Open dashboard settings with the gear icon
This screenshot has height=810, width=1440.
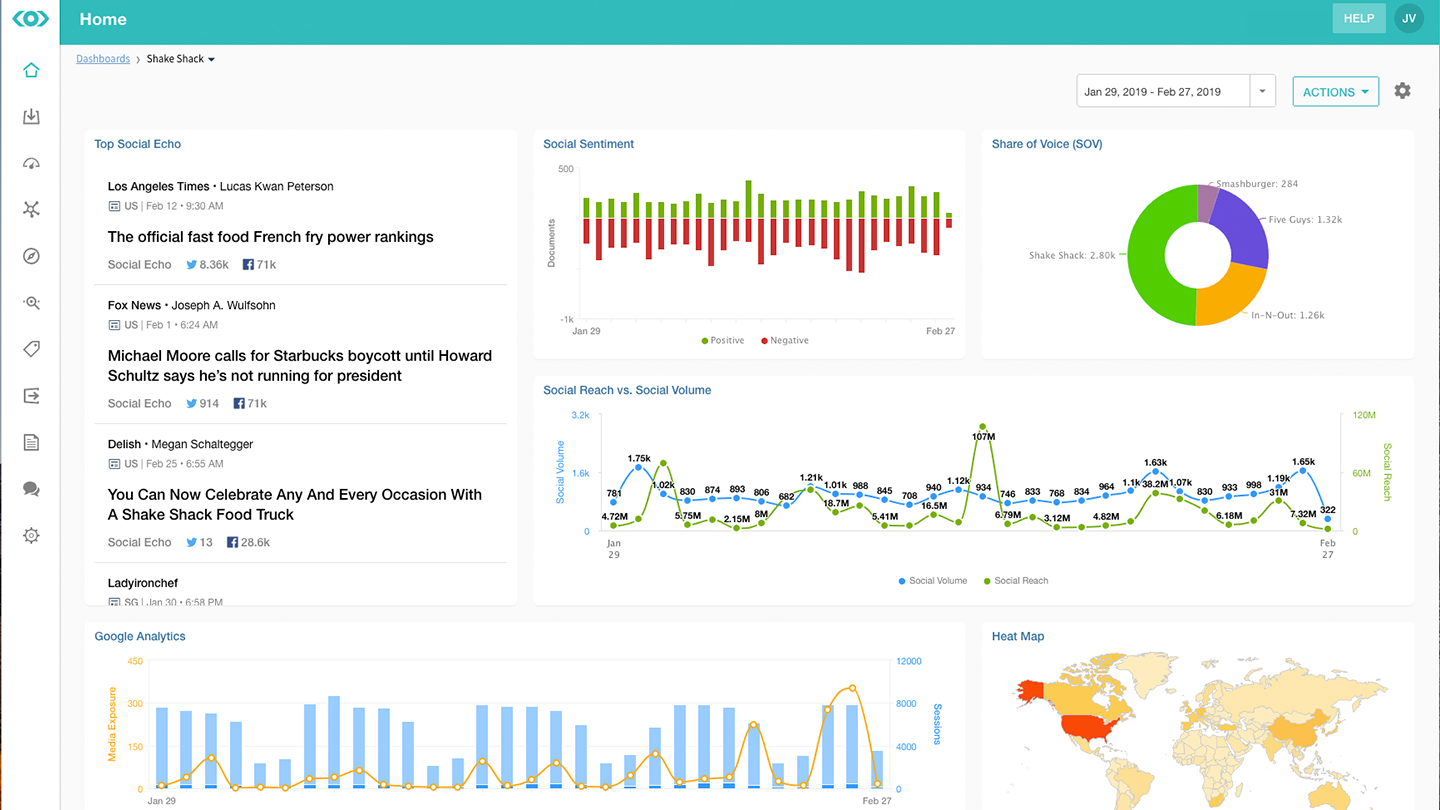click(x=1402, y=90)
